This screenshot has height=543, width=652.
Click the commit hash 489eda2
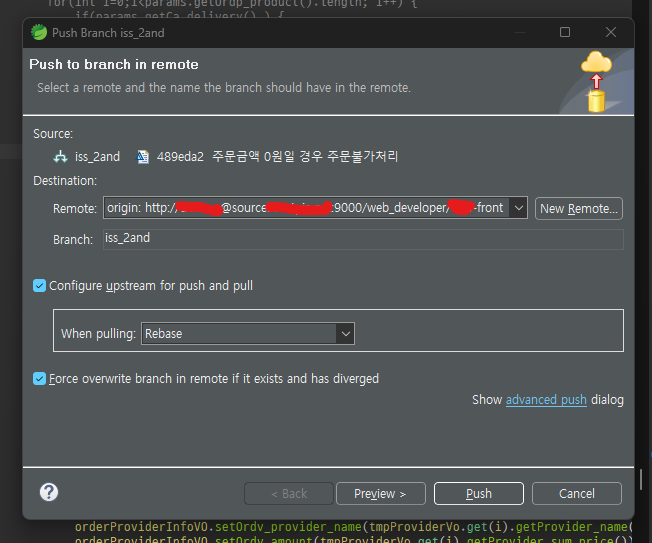(180, 157)
